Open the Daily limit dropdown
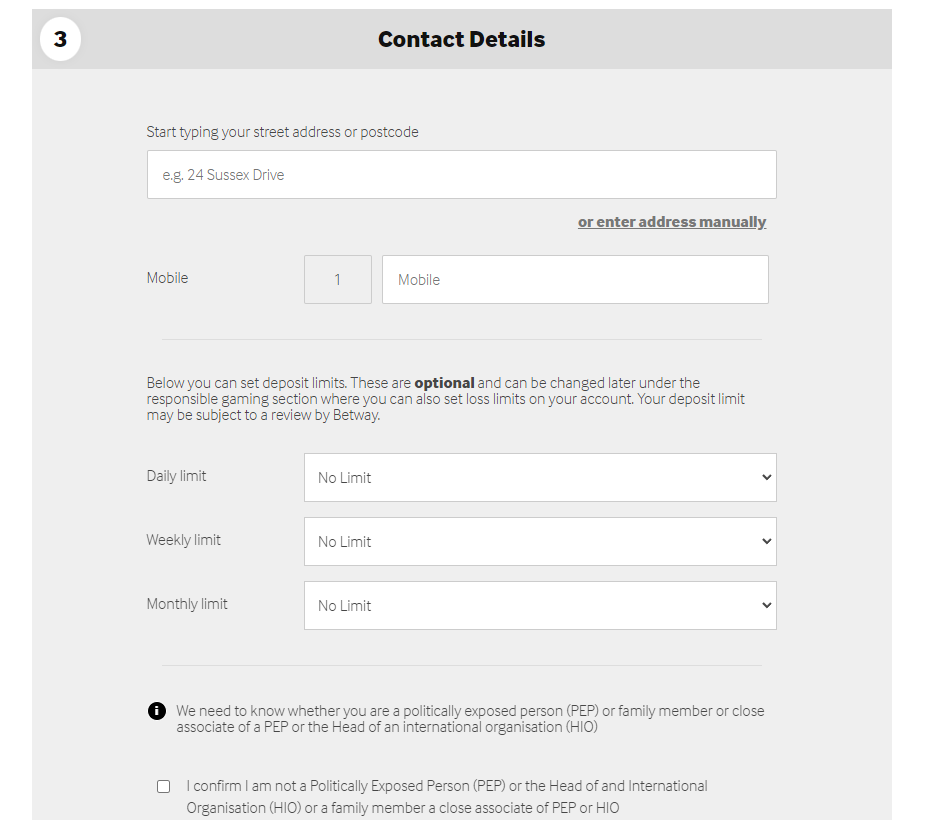This screenshot has width=944, height=820. 540,477
